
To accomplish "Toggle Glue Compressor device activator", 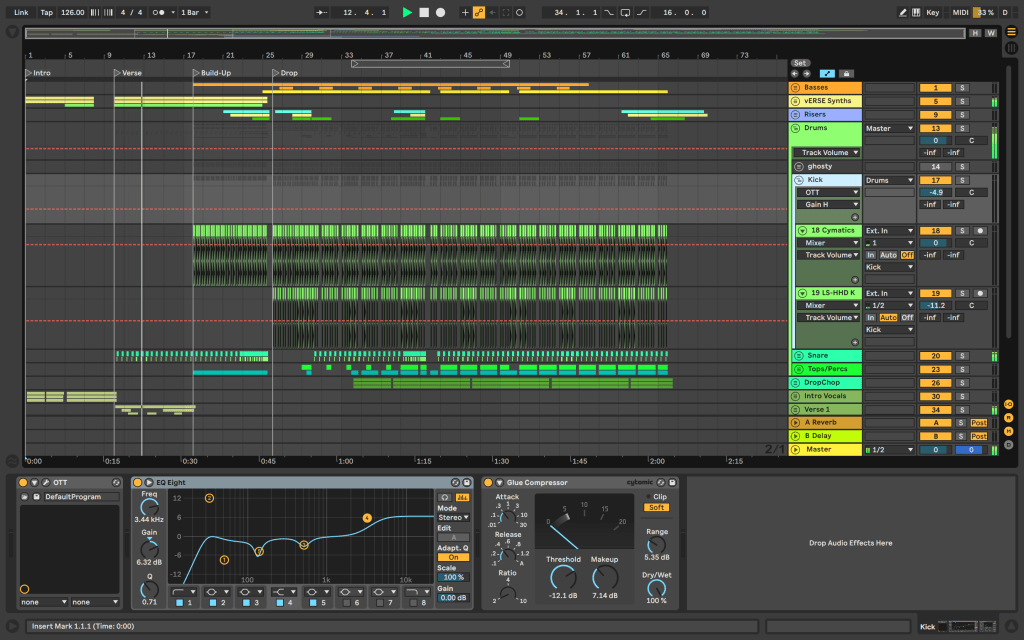I will 487,483.
